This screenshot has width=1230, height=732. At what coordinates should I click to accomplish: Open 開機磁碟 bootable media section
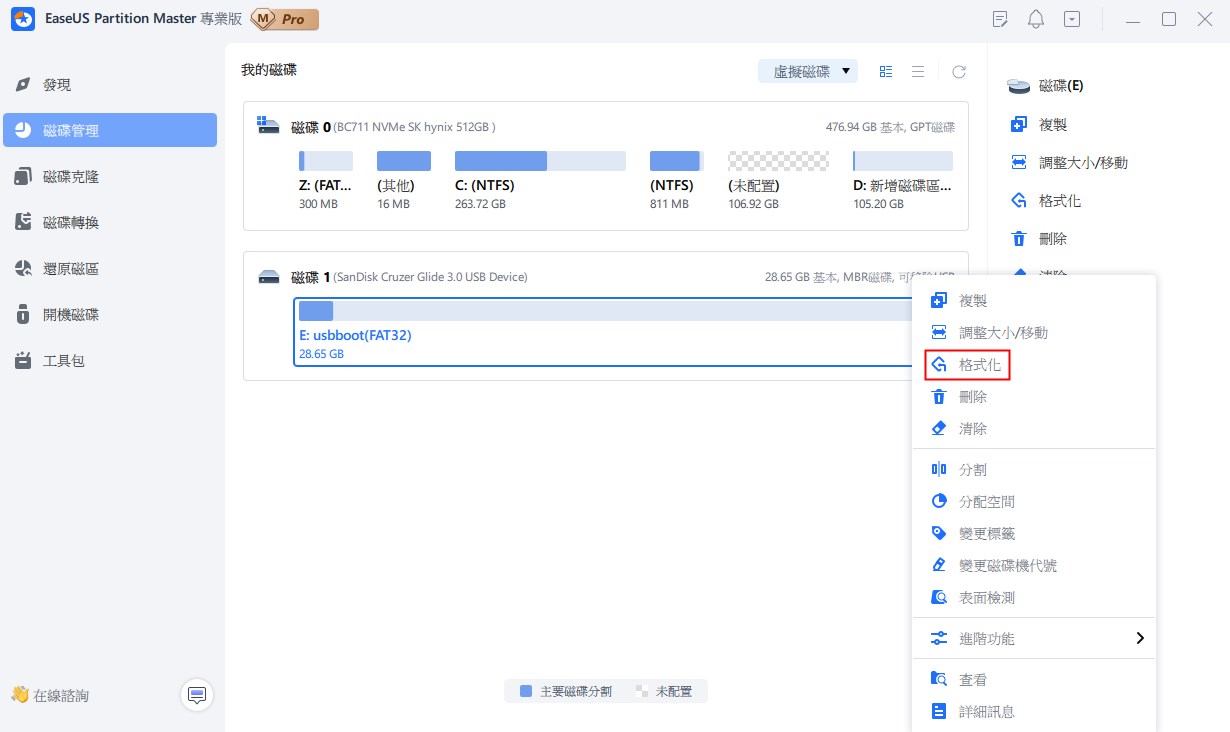pos(70,315)
